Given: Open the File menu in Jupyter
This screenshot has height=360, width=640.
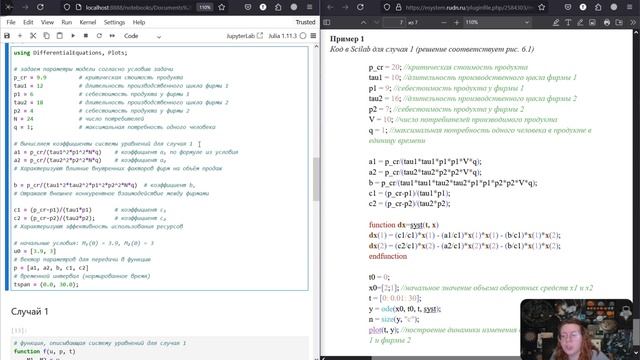Looking at the screenshot, I should [x=11, y=22].
